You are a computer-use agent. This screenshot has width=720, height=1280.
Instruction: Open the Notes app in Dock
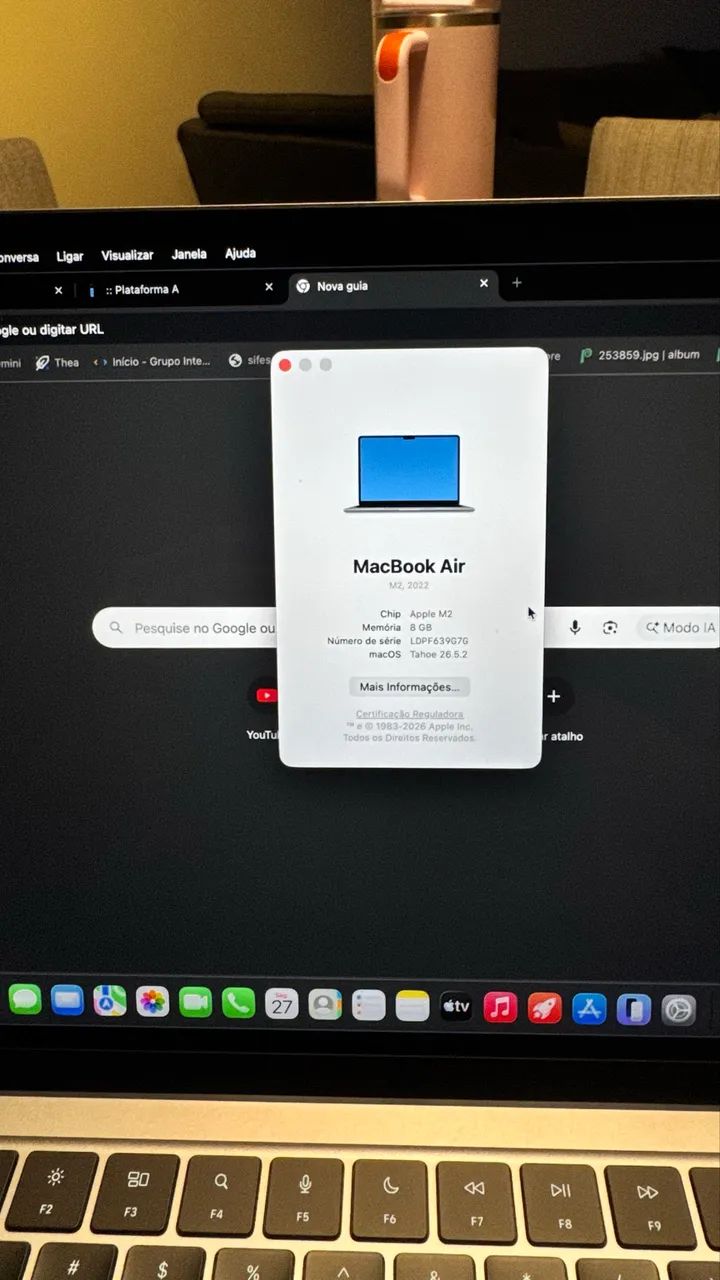[x=412, y=1006]
